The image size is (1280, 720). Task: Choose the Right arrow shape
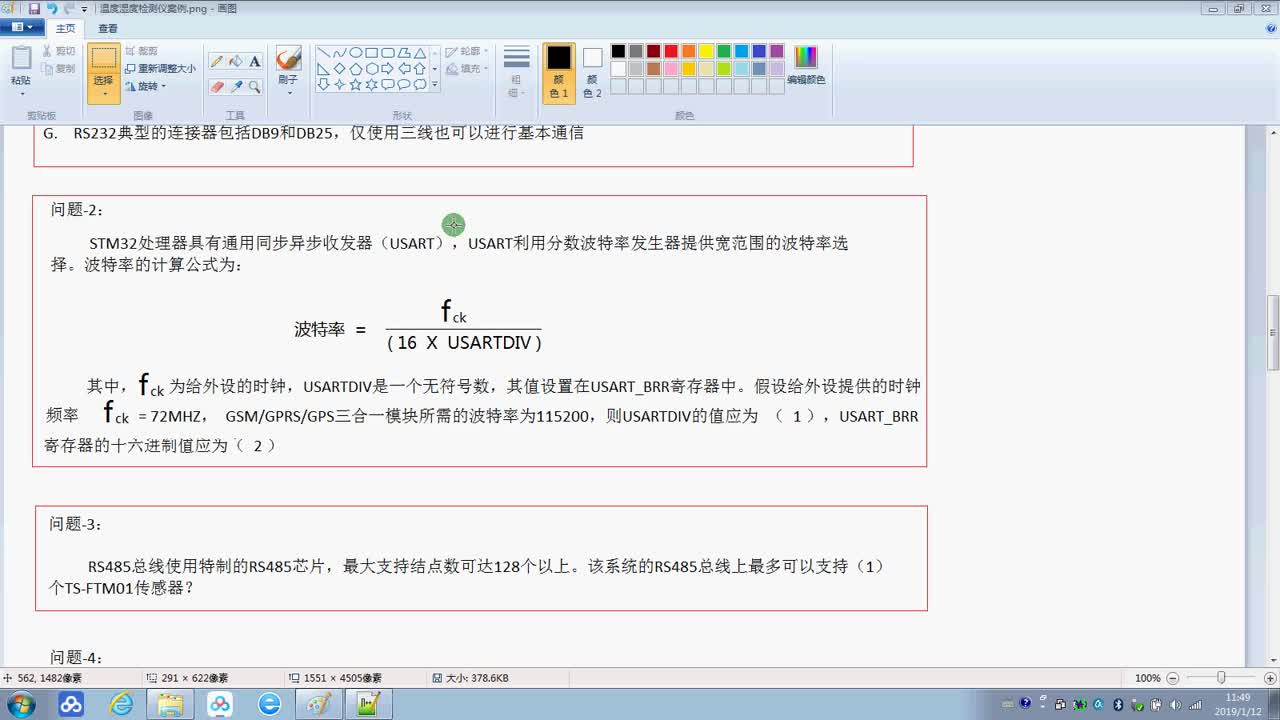pos(387,69)
